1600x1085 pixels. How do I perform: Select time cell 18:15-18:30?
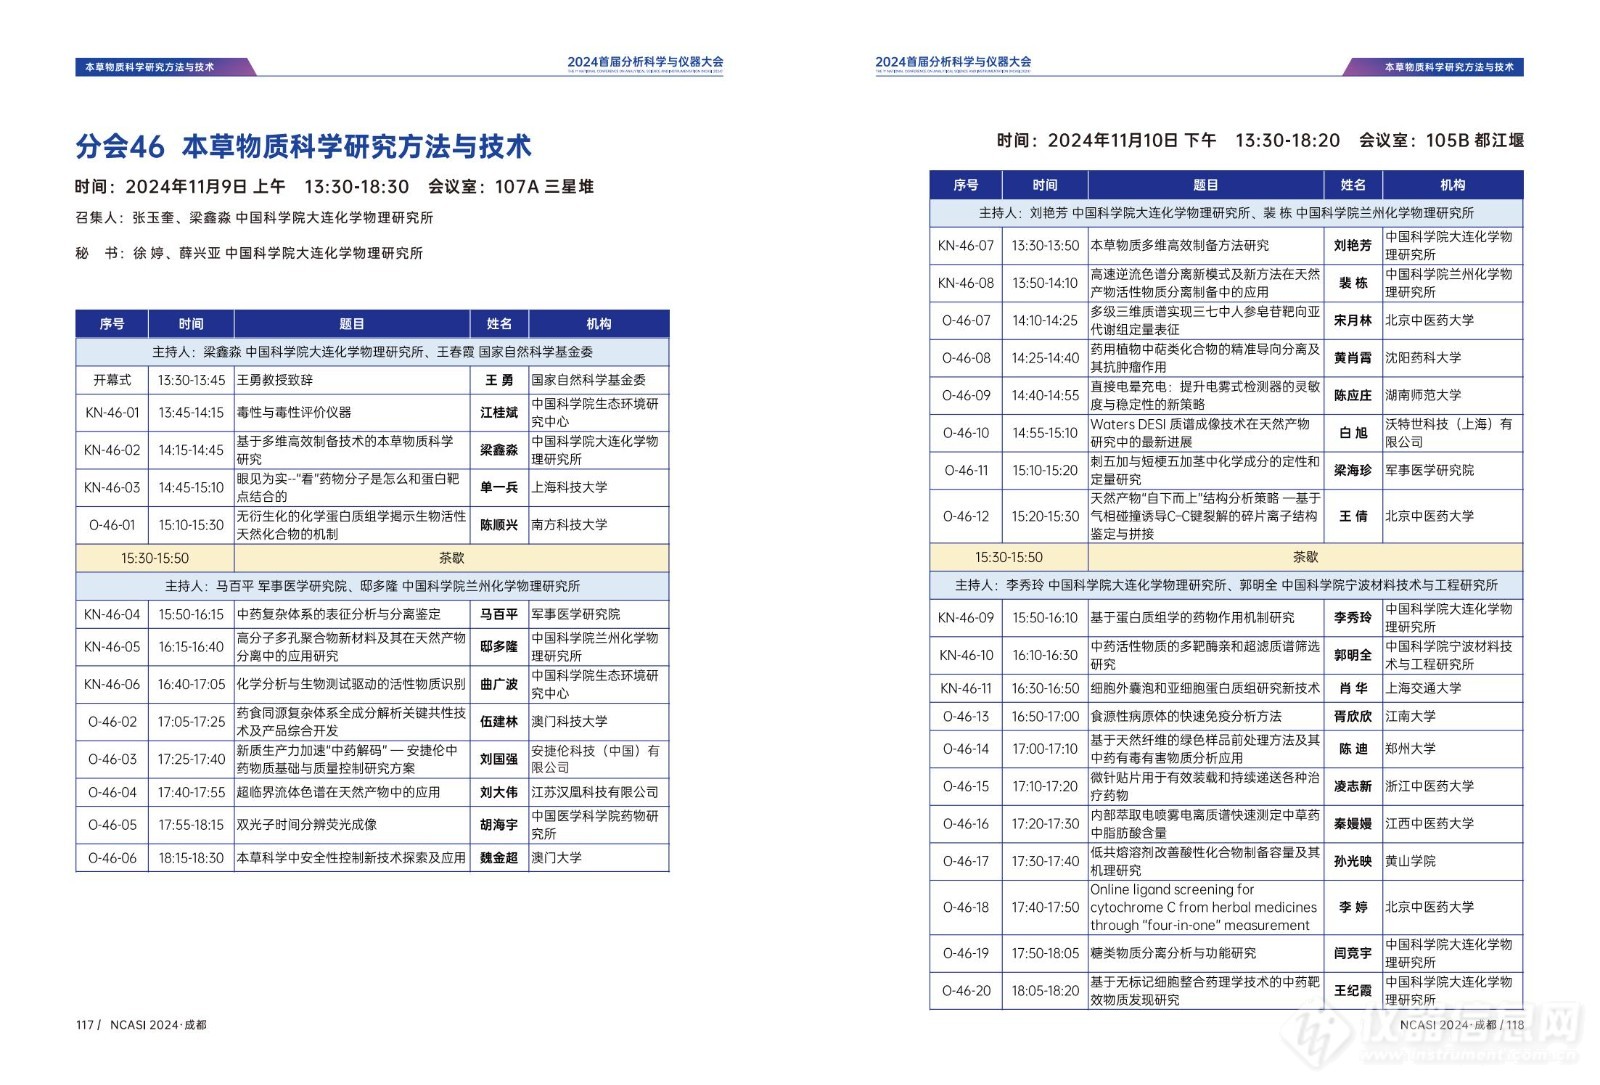(x=191, y=858)
